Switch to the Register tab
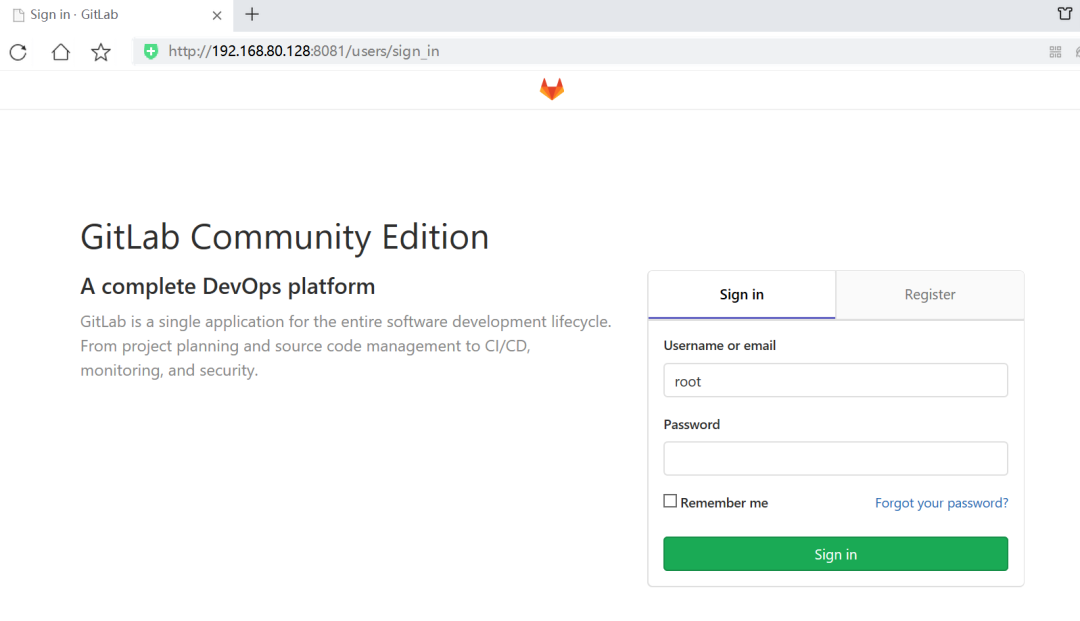 930,295
